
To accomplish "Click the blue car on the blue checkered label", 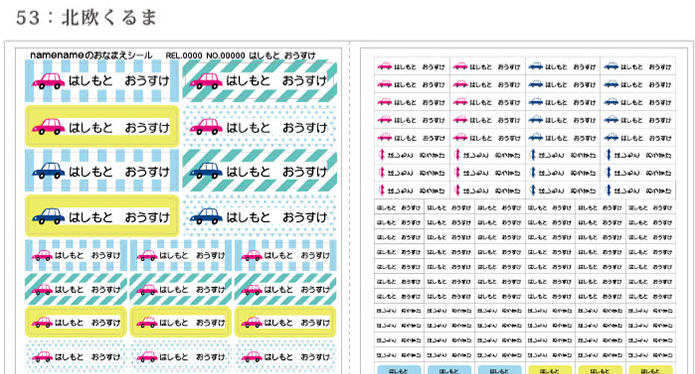I will [x=48, y=171].
